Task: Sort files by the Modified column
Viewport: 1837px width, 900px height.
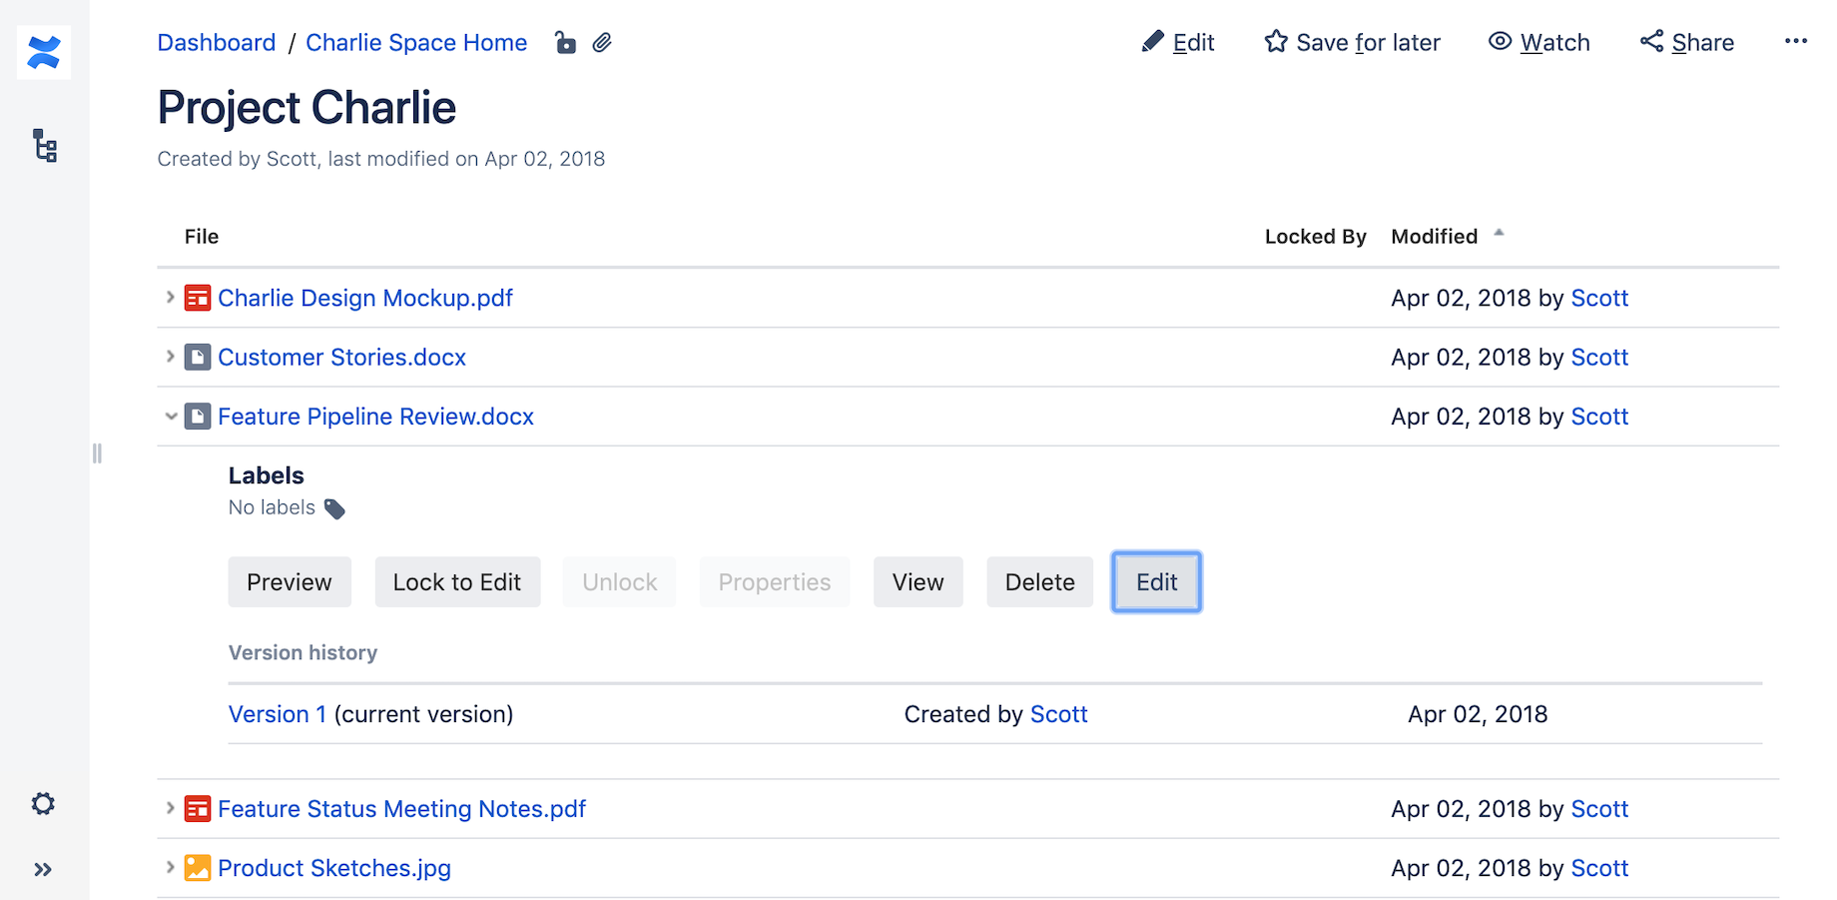Action: [1434, 236]
